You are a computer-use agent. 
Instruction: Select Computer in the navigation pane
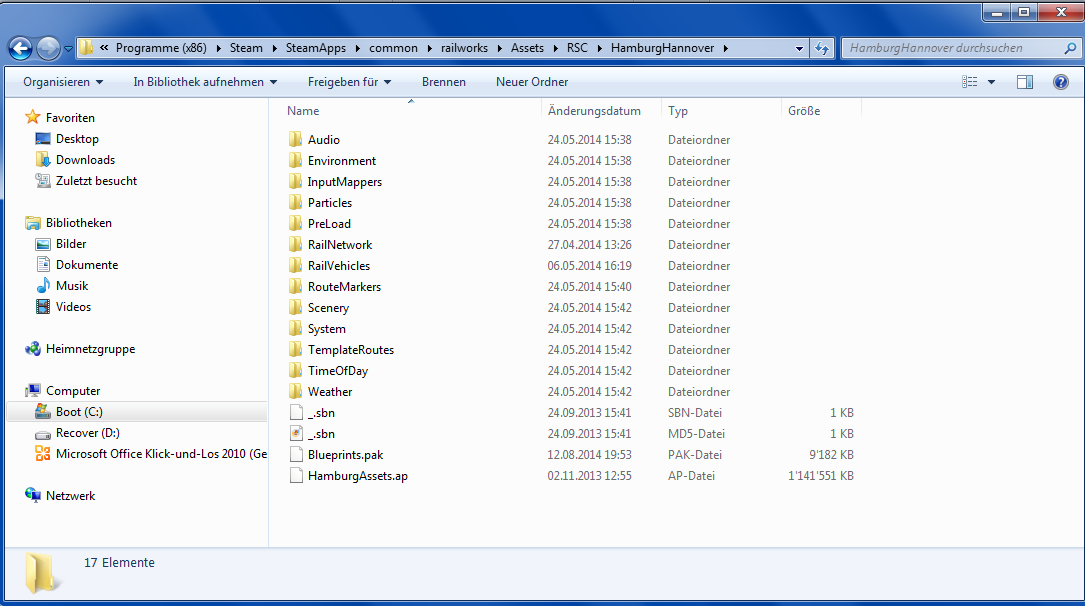coord(73,391)
